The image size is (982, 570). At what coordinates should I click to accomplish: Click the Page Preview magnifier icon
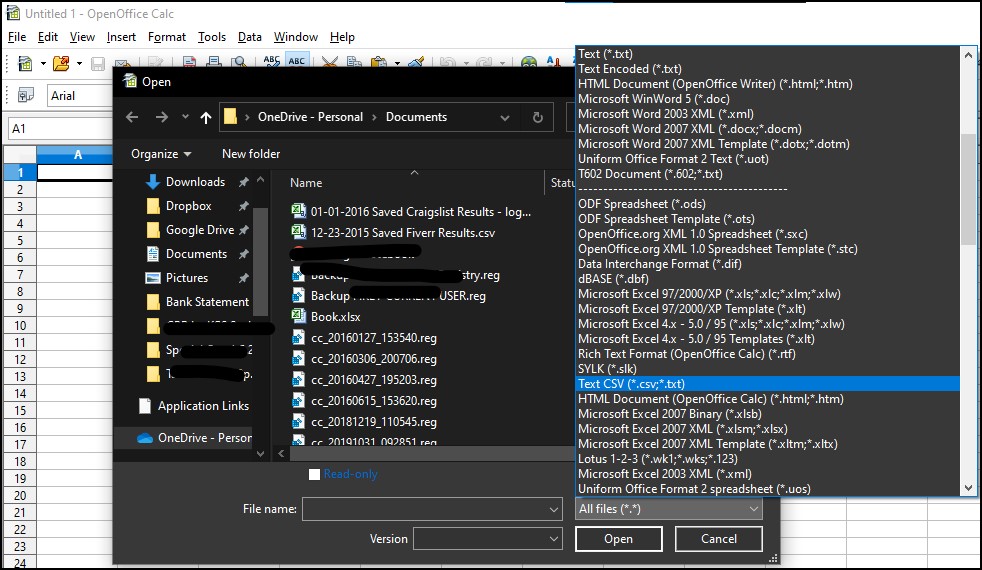238,61
